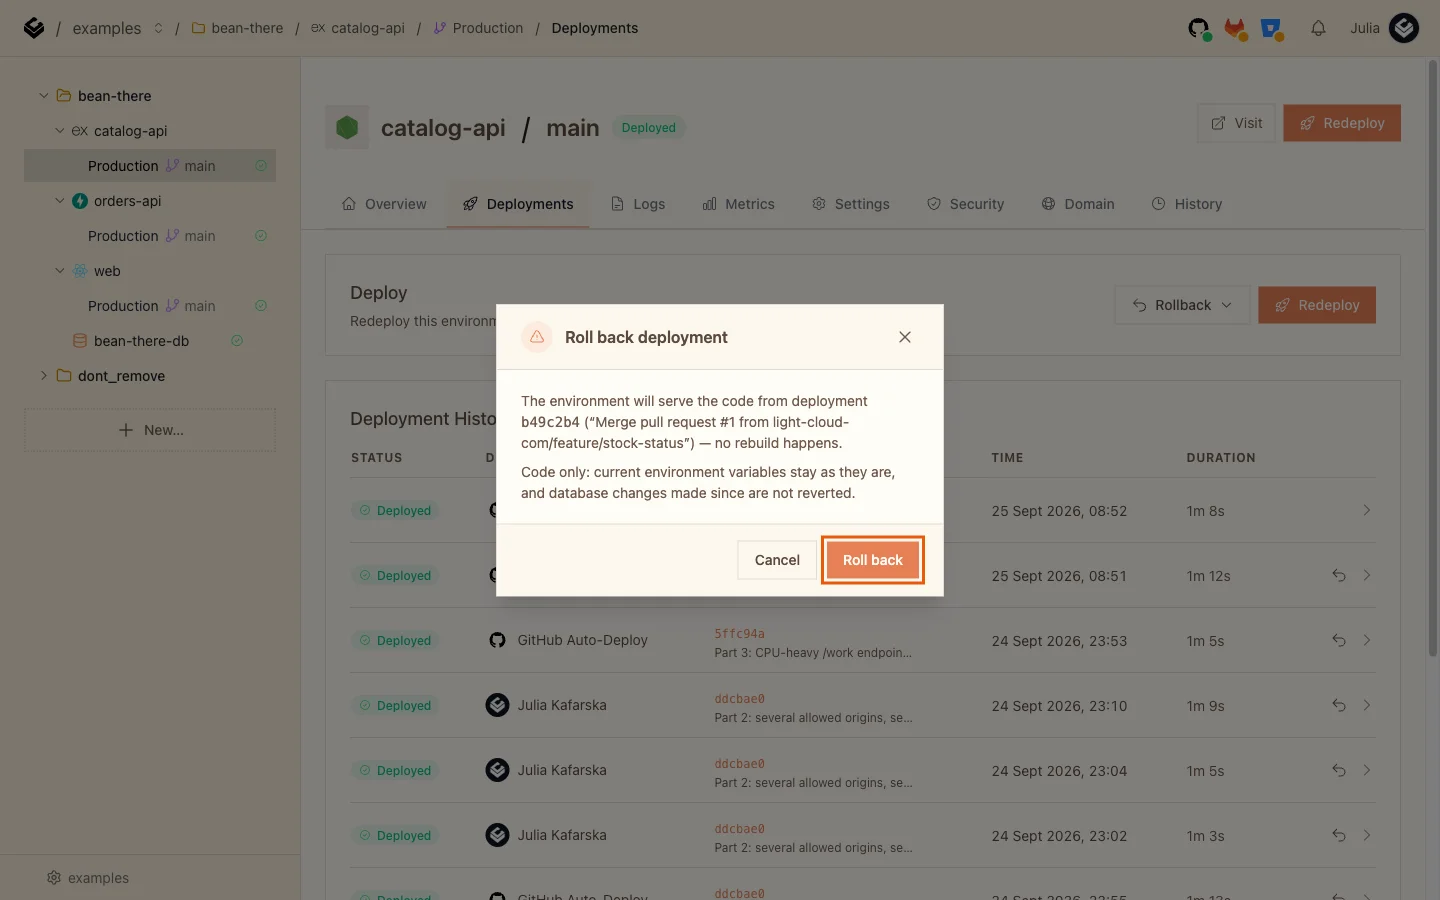Click Julia Kafarska avatar in 23:10 row
The width and height of the screenshot is (1440, 900).
point(497,705)
